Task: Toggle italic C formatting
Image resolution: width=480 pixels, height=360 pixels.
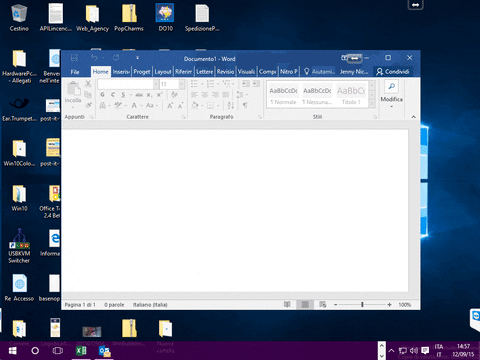Action: pos(113,95)
